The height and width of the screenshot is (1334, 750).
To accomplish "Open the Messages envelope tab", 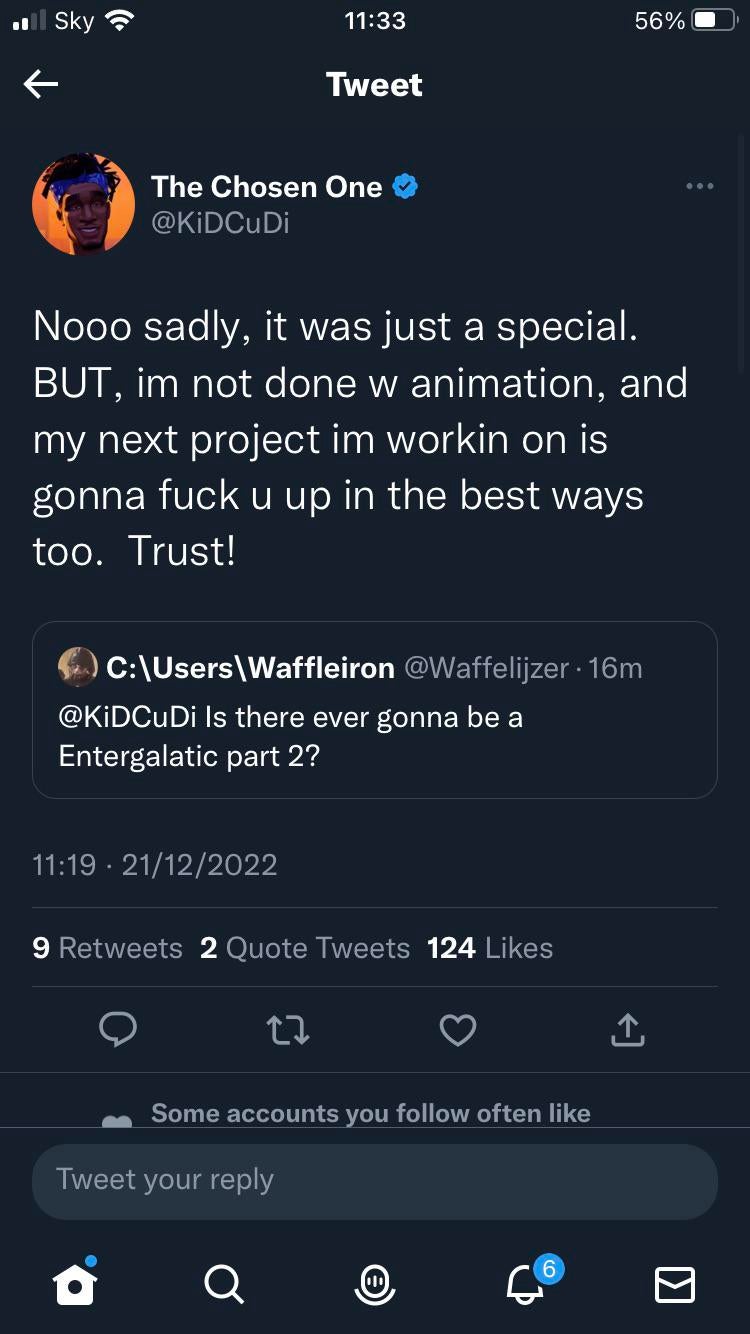I will click(674, 1284).
